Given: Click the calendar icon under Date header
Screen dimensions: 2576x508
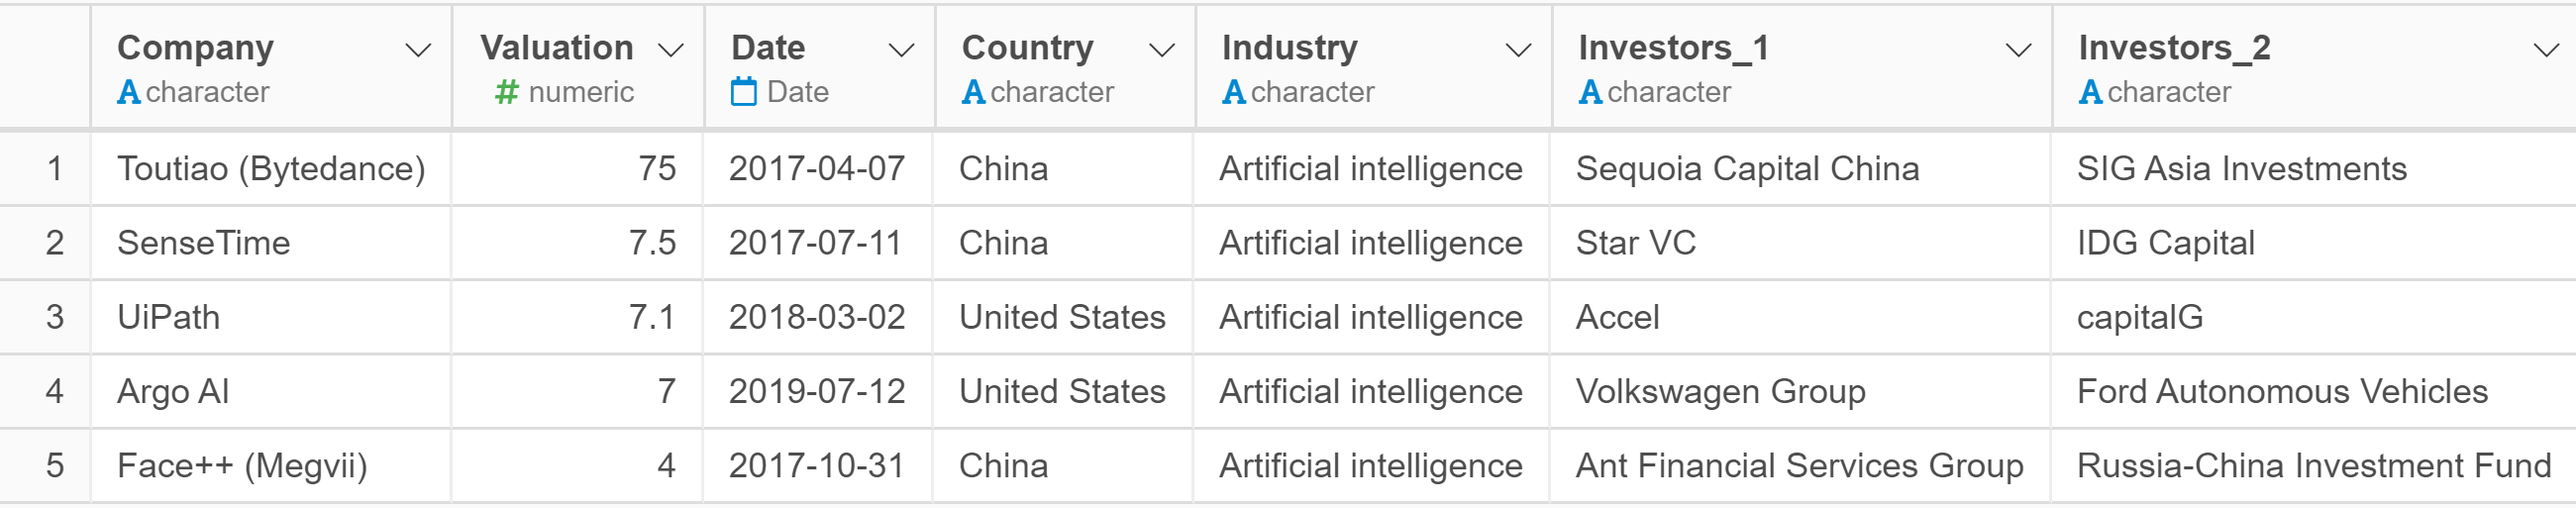Looking at the screenshot, I should 743,92.
